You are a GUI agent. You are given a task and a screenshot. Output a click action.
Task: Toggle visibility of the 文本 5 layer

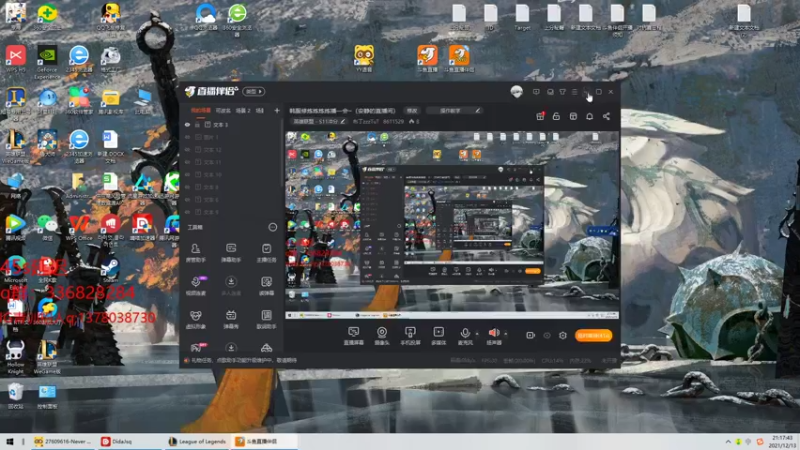[187, 212]
